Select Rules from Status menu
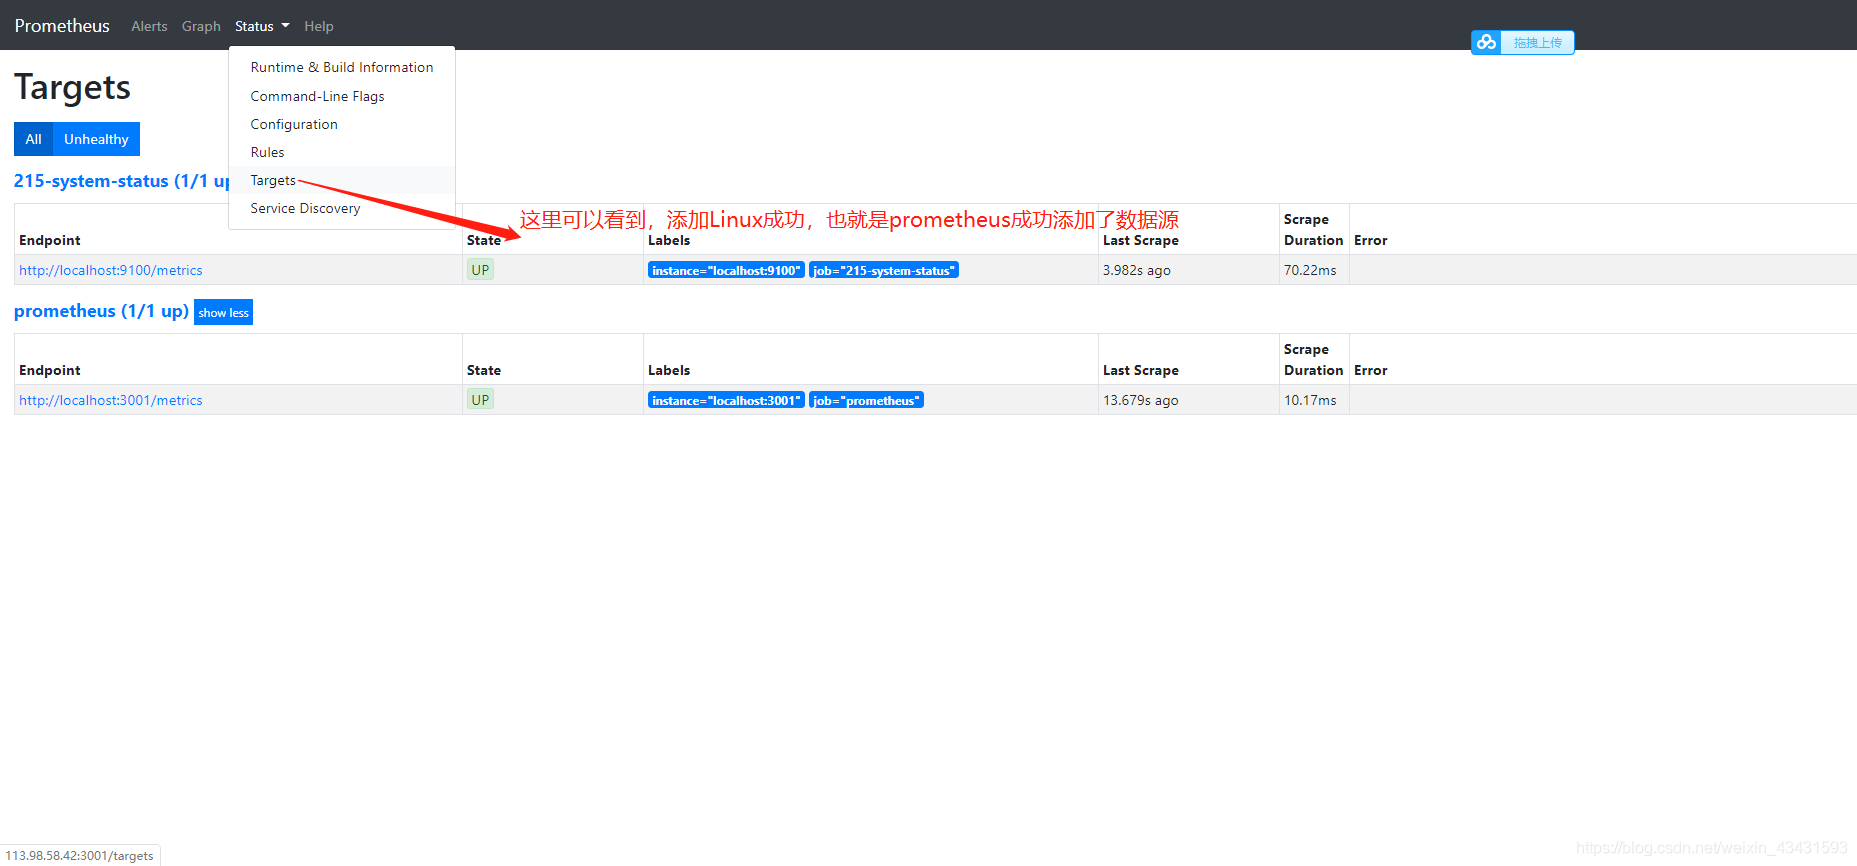This screenshot has width=1857, height=866. (342, 152)
